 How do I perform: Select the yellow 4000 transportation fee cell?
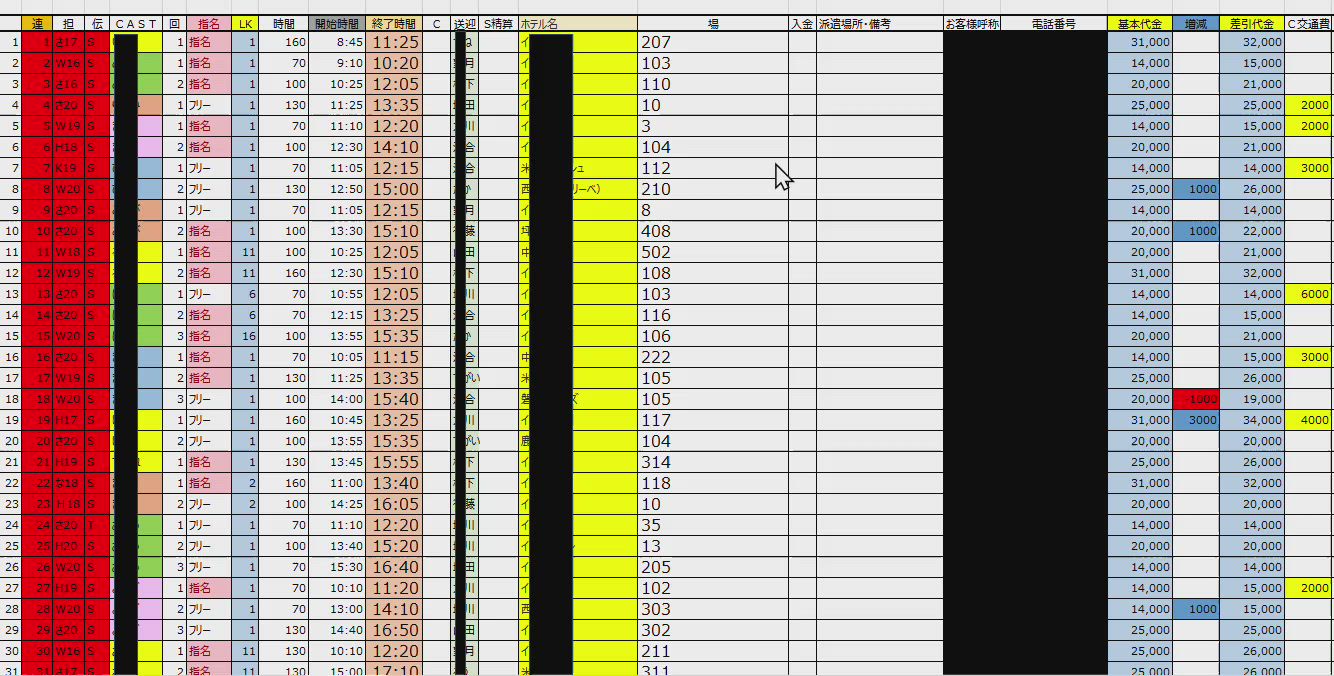point(1308,420)
